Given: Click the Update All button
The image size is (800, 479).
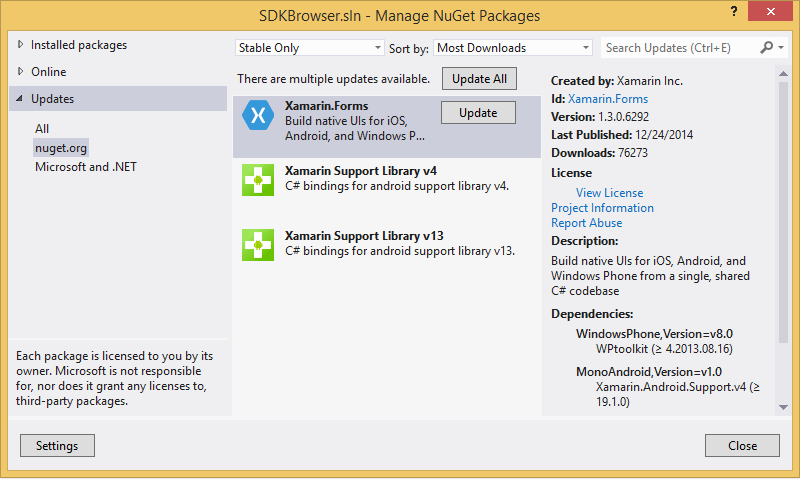Looking at the screenshot, I should click(x=479, y=78).
